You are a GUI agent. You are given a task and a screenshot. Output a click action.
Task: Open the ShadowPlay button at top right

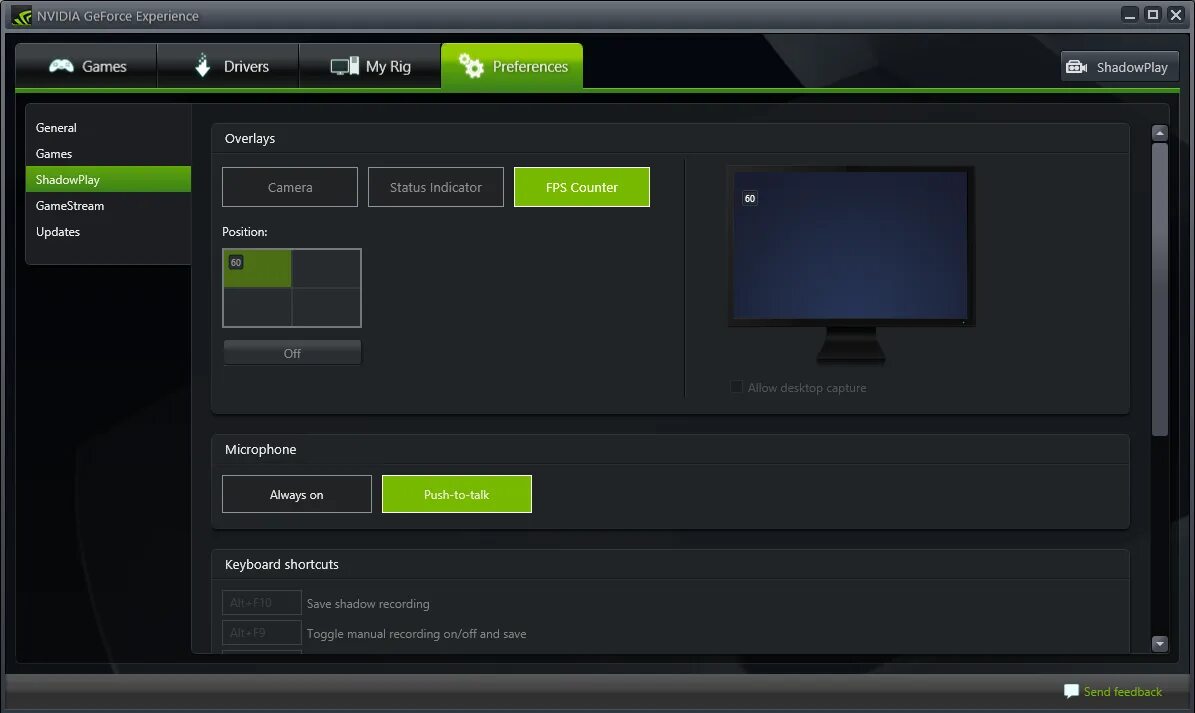coord(1120,67)
